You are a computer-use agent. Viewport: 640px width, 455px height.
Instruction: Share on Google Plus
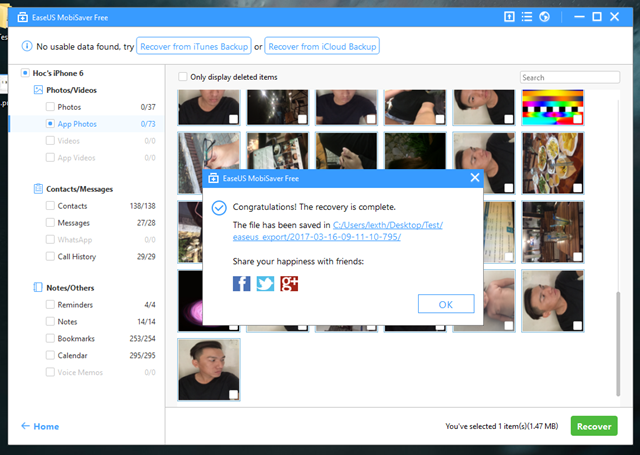(289, 284)
